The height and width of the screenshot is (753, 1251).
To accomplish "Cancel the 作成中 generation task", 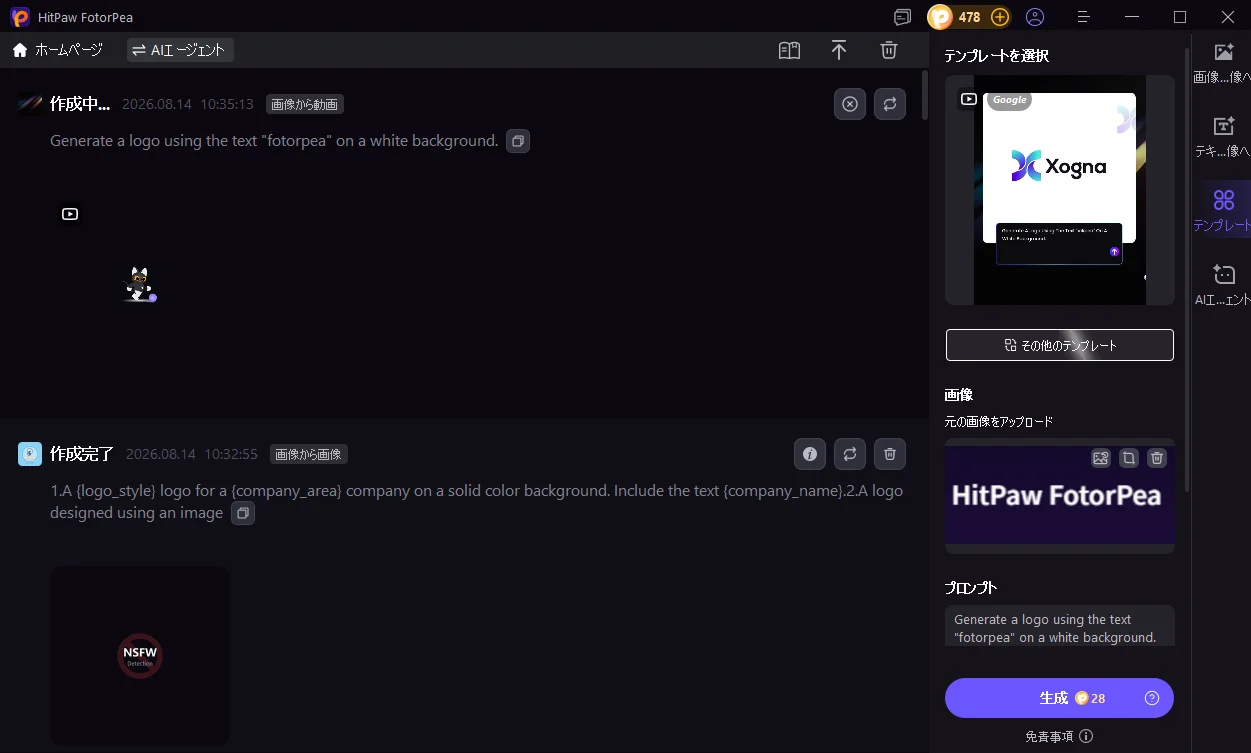I will [850, 104].
